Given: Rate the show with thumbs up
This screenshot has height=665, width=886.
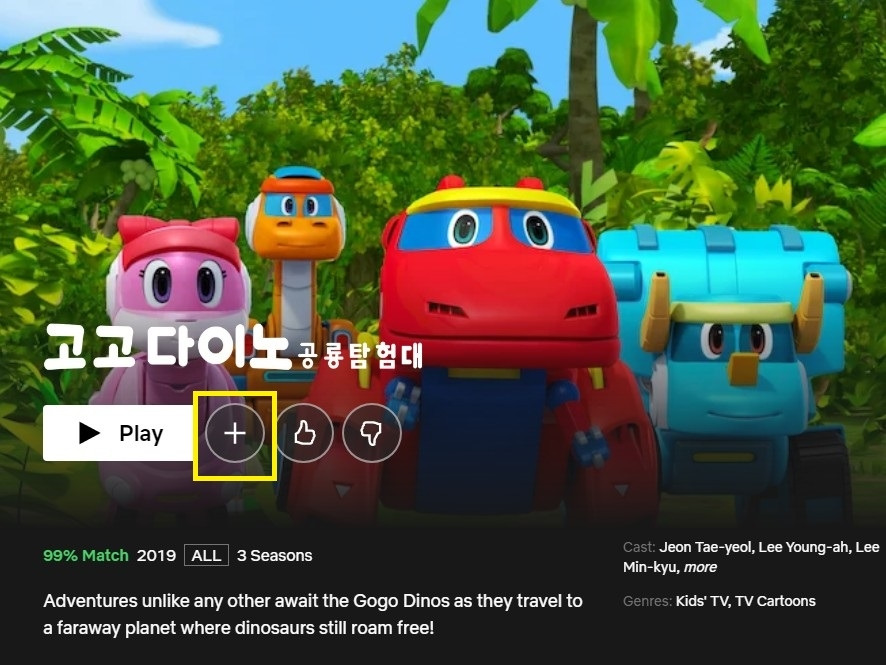Looking at the screenshot, I should (x=304, y=433).
